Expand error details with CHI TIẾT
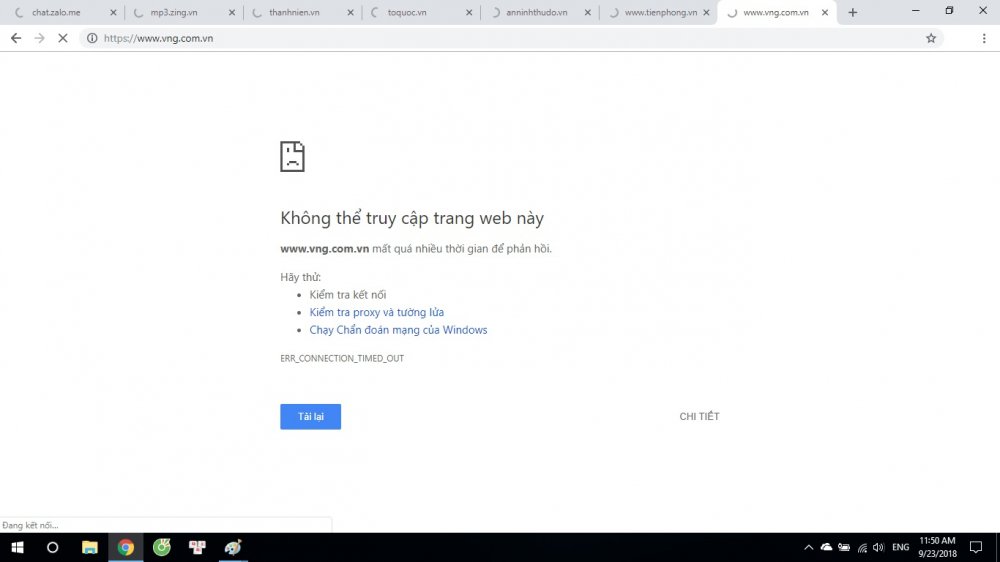The width and height of the screenshot is (1000, 562). click(x=699, y=416)
